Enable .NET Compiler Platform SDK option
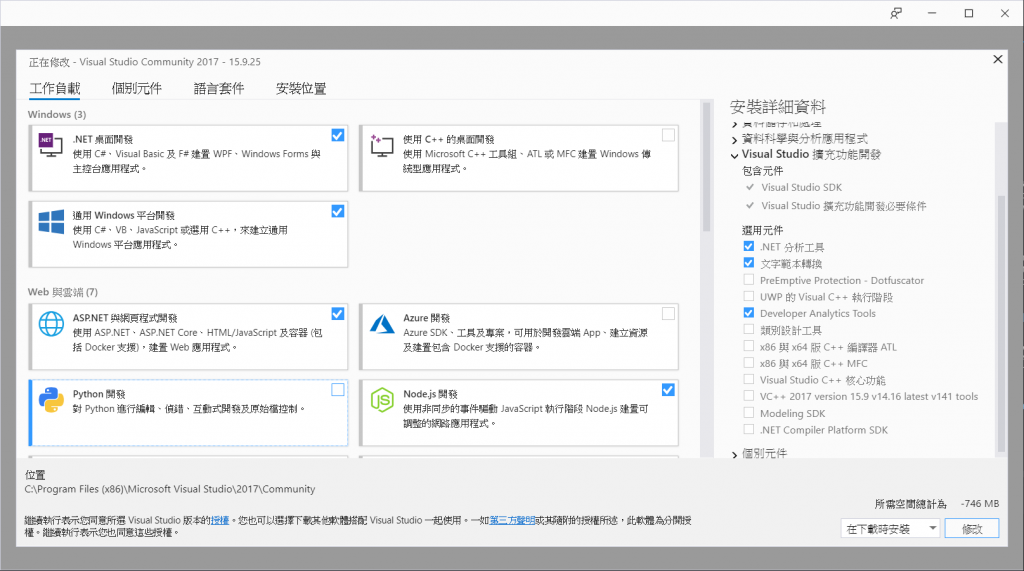Image resolution: width=1024 pixels, height=571 pixels. [x=748, y=429]
